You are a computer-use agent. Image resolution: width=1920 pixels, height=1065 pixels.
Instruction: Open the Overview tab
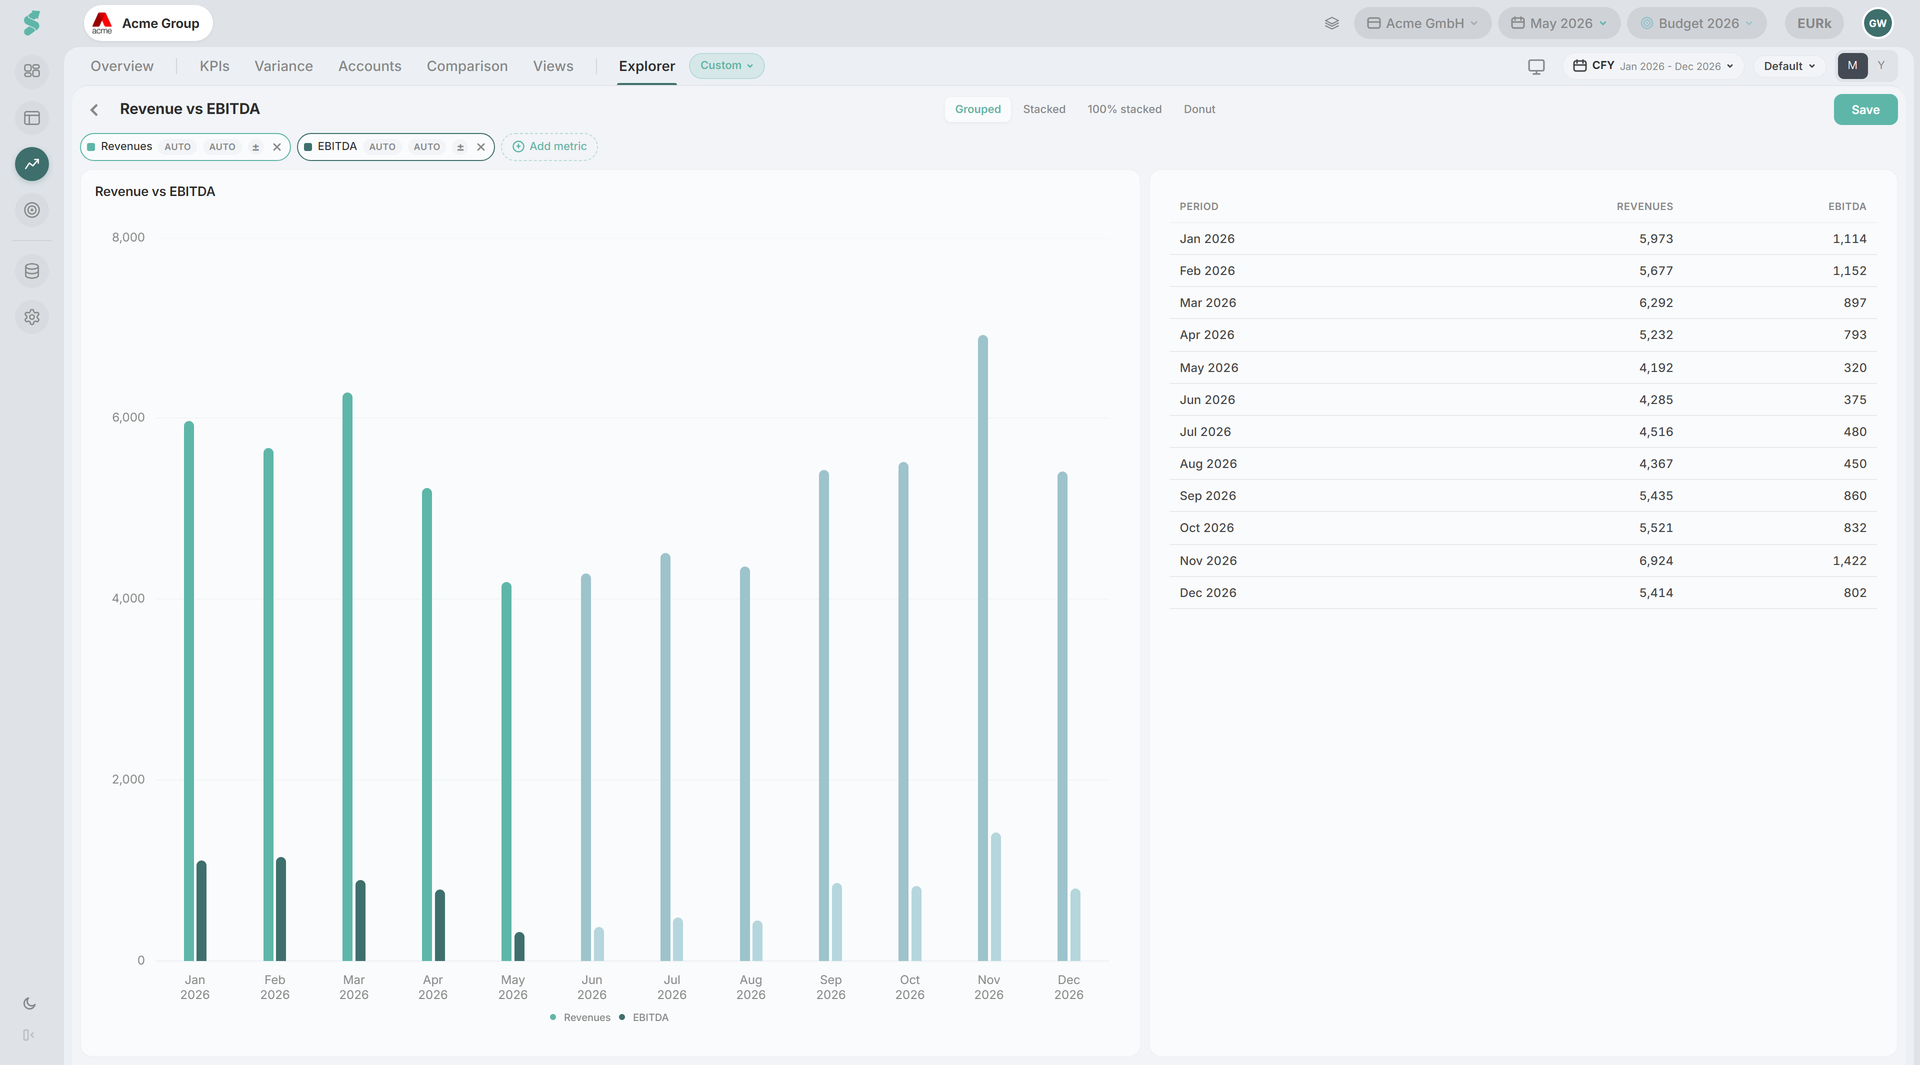(122, 66)
